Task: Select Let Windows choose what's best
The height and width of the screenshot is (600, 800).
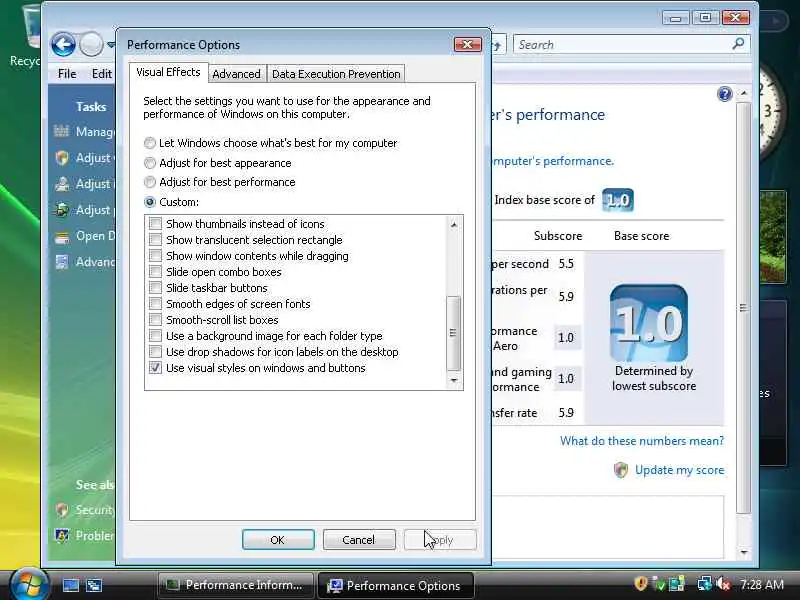Action: click(x=149, y=143)
